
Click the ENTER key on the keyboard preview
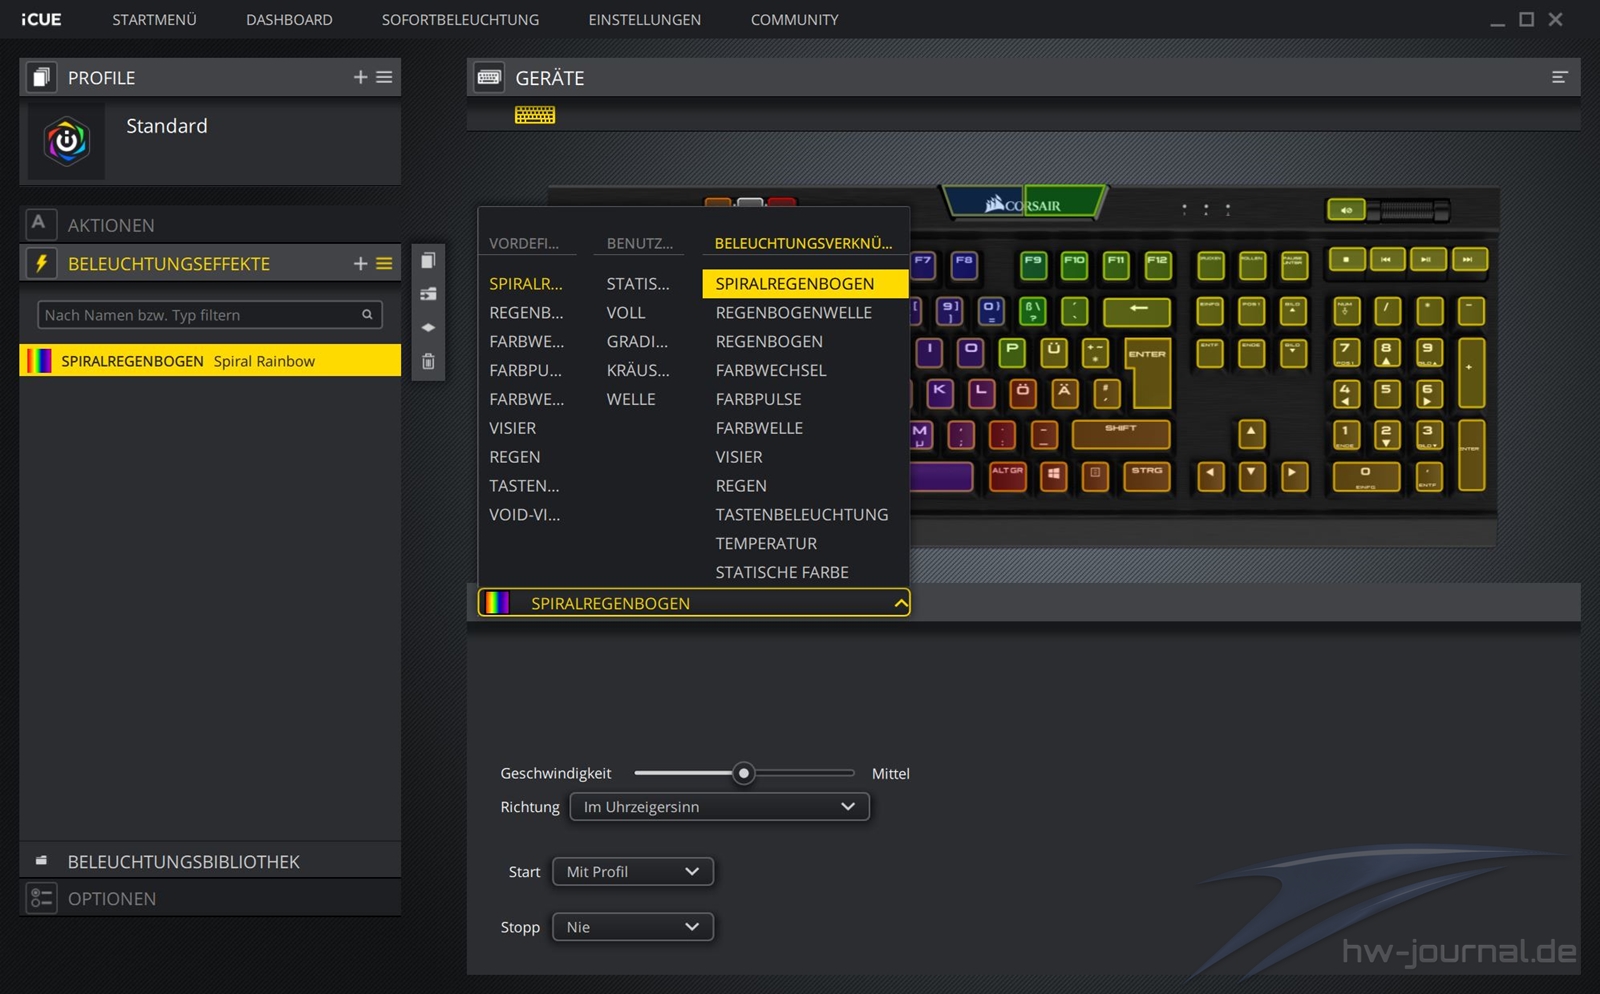(x=1148, y=374)
